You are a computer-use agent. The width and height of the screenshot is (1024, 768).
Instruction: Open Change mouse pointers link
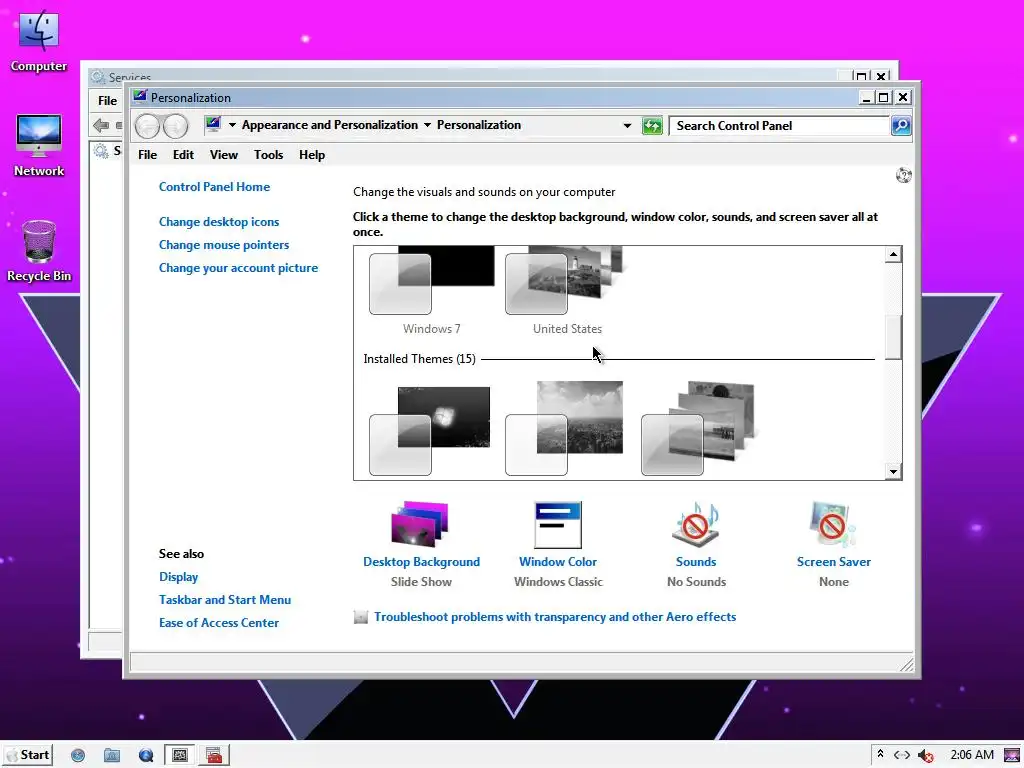pos(224,245)
